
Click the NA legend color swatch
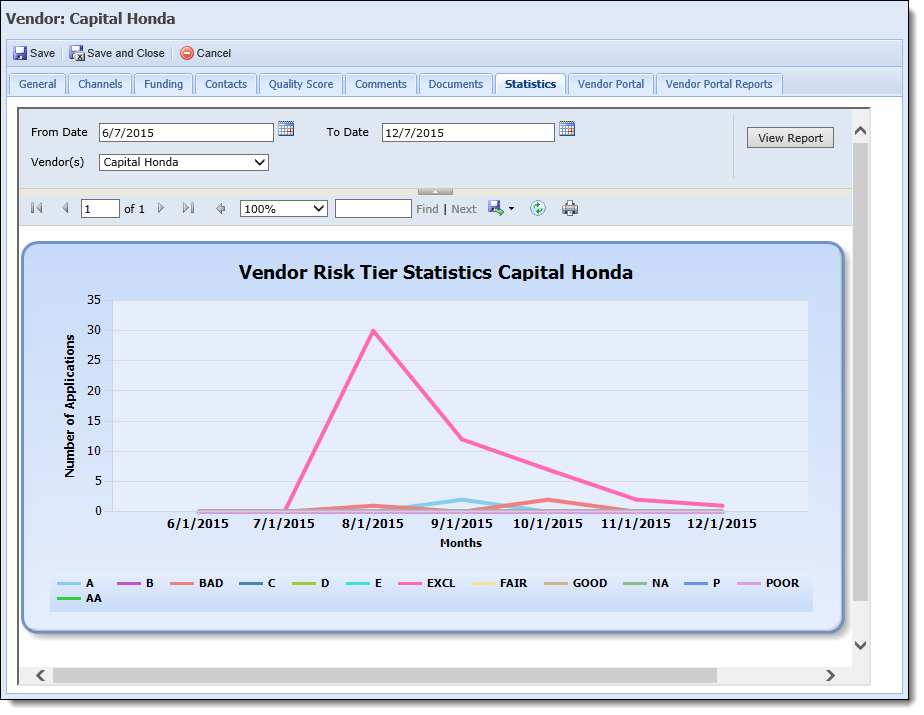click(635, 584)
